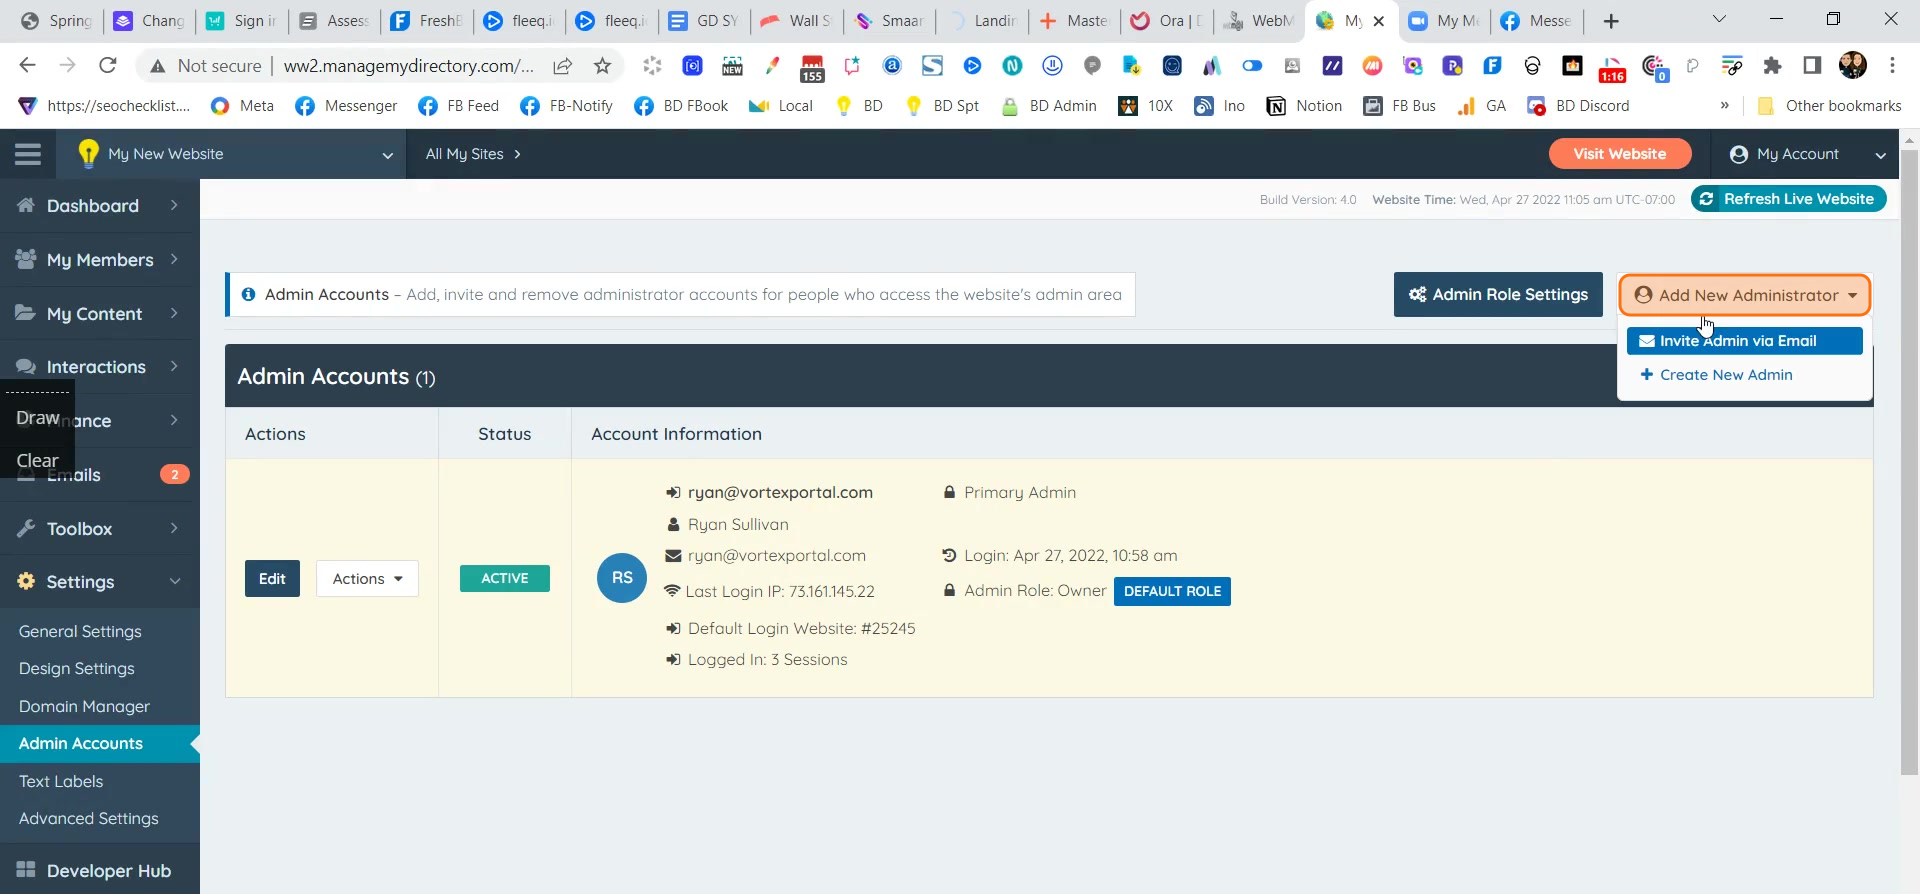Open the BD Discord bookmark
Image resolution: width=1920 pixels, height=894 pixels.
tap(1578, 106)
